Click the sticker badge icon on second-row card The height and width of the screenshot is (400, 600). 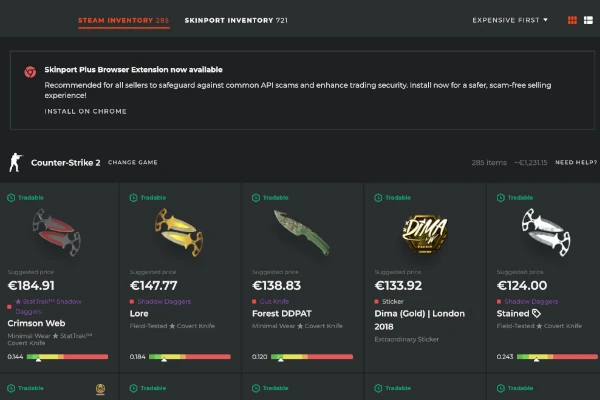100,389
